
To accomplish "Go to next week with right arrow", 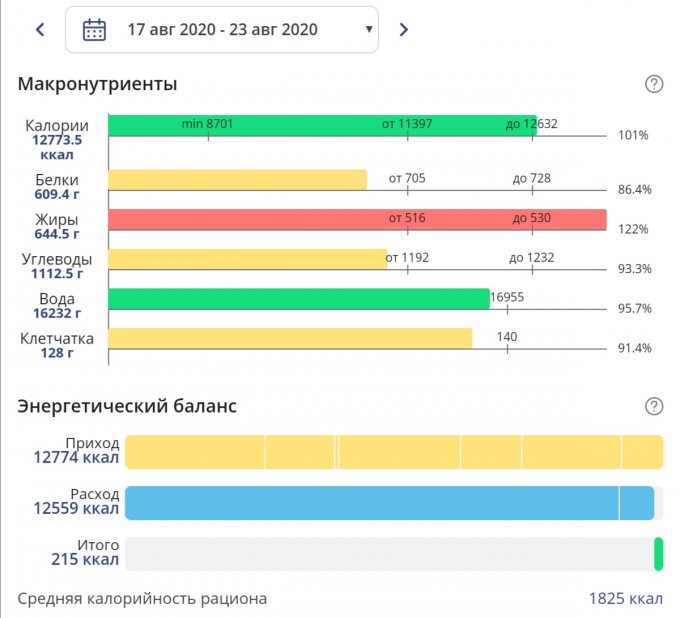I will click(404, 30).
